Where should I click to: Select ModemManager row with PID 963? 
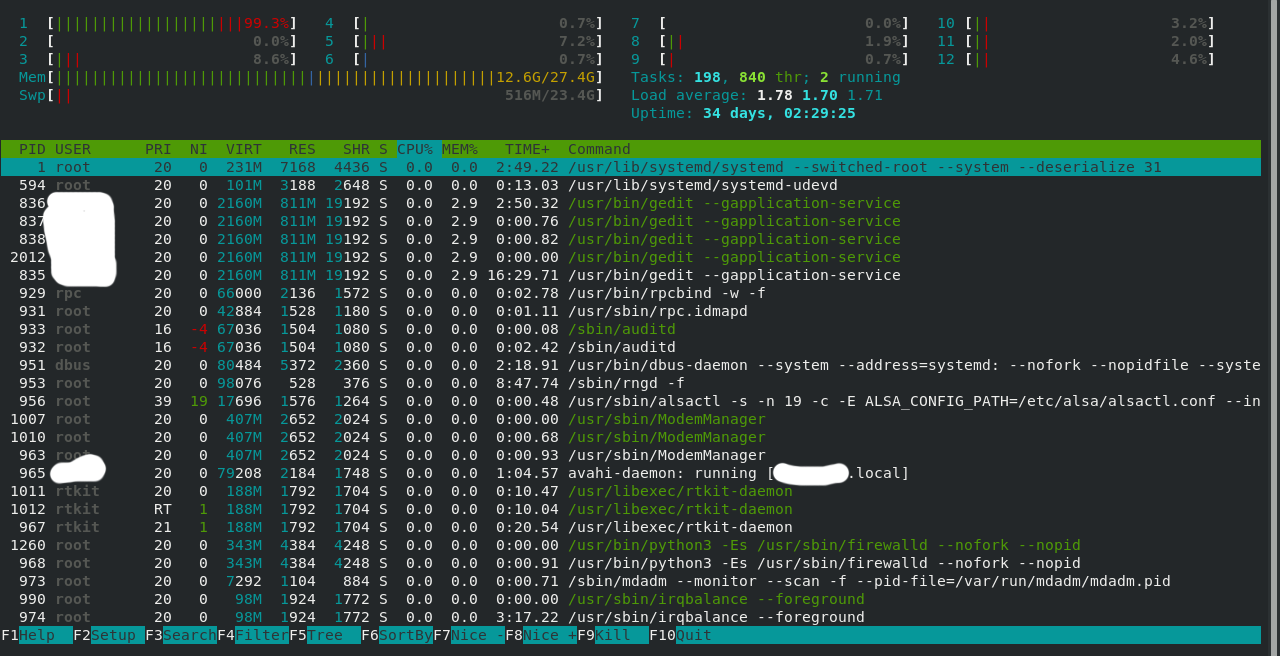click(x=631, y=455)
